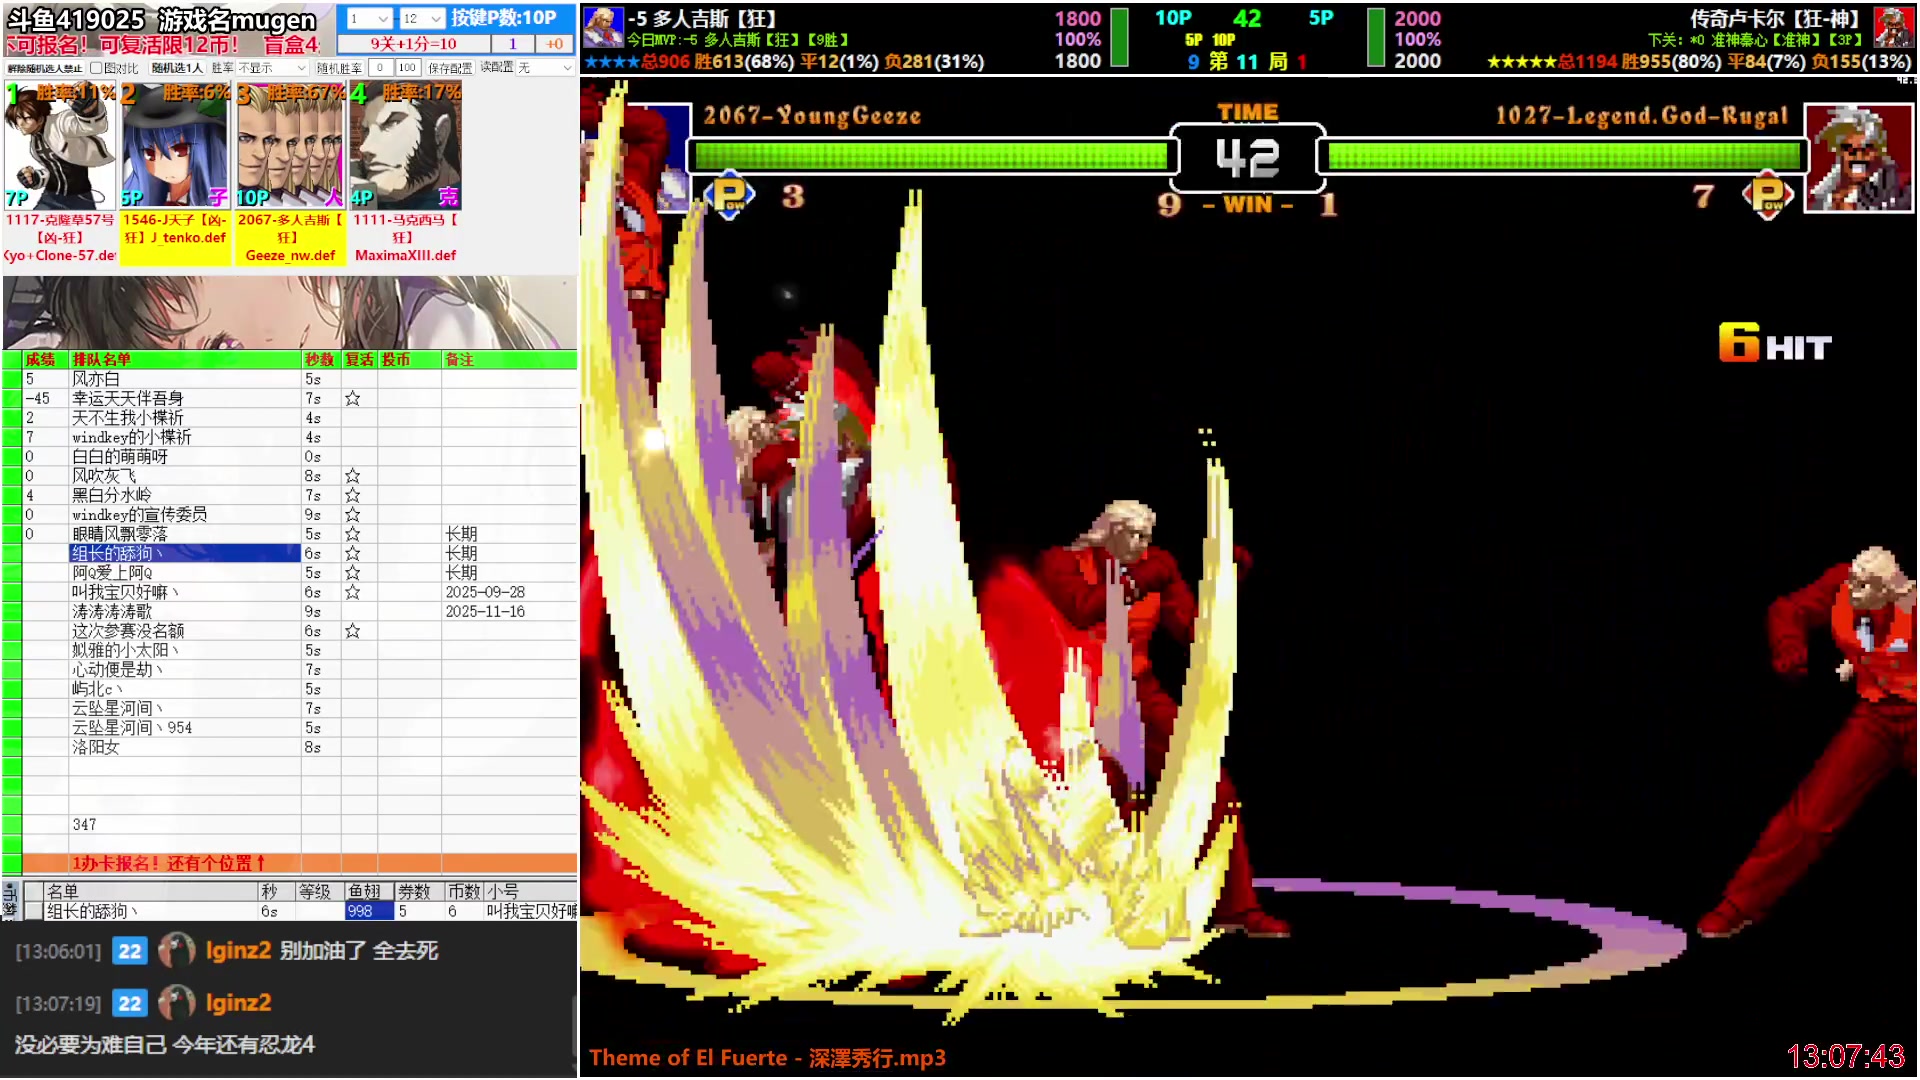
Task: Click the 6 HIT combo counter
Action: (1775, 344)
